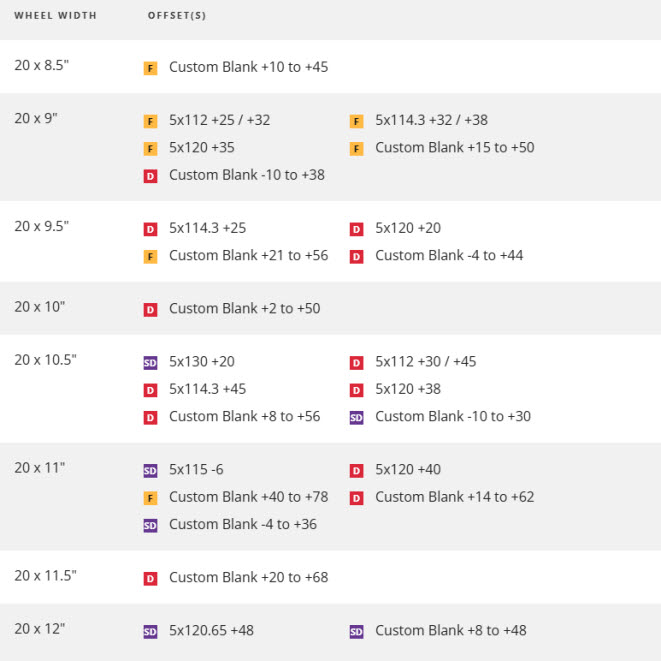Select the 5x112 +30 / +45 offset

pyautogui.click(x=425, y=362)
